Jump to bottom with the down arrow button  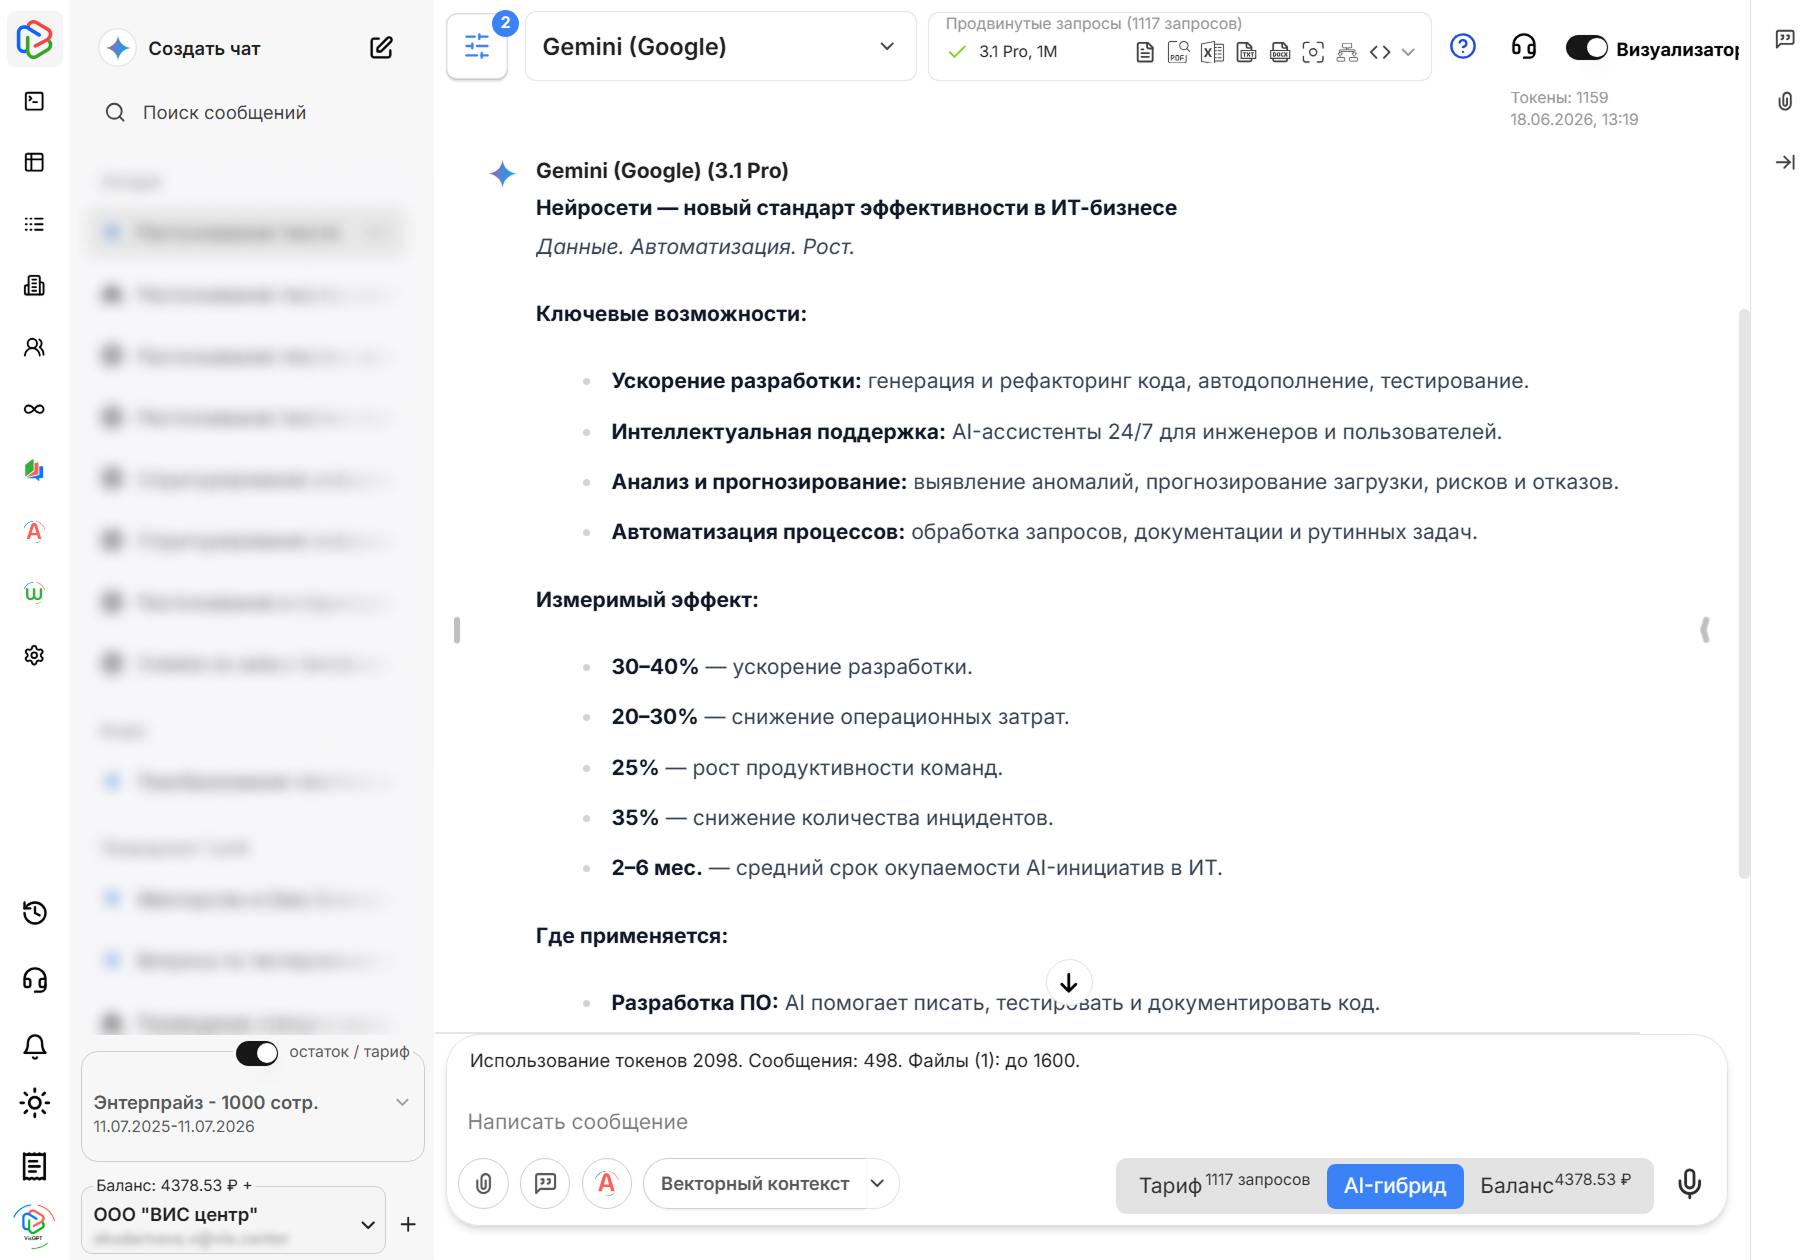pos(1068,982)
